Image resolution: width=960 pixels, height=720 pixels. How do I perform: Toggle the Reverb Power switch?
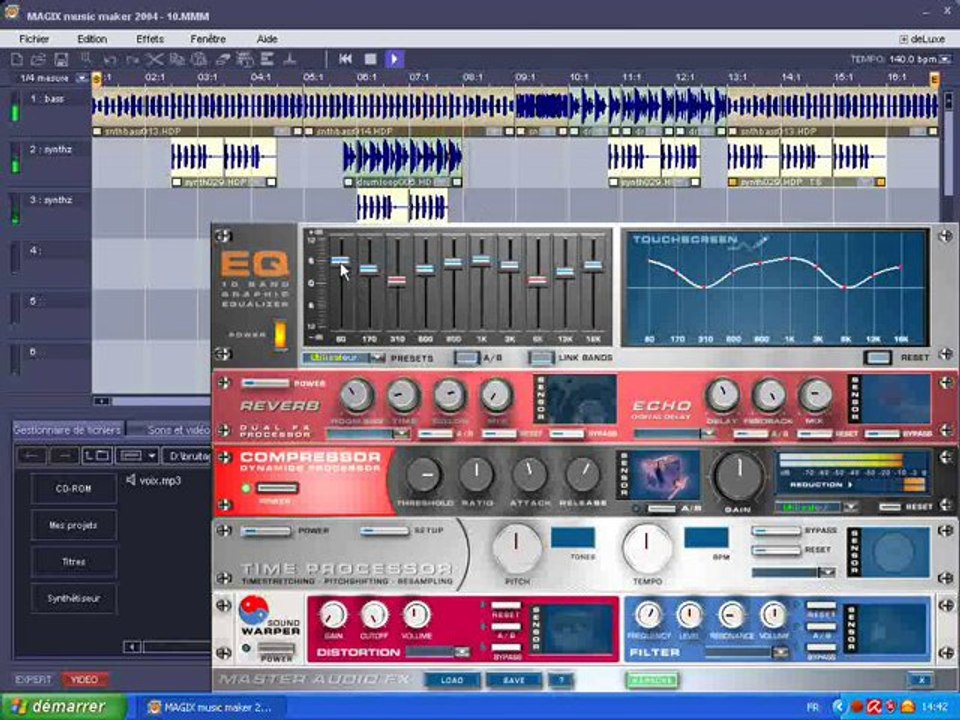coord(265,383)
